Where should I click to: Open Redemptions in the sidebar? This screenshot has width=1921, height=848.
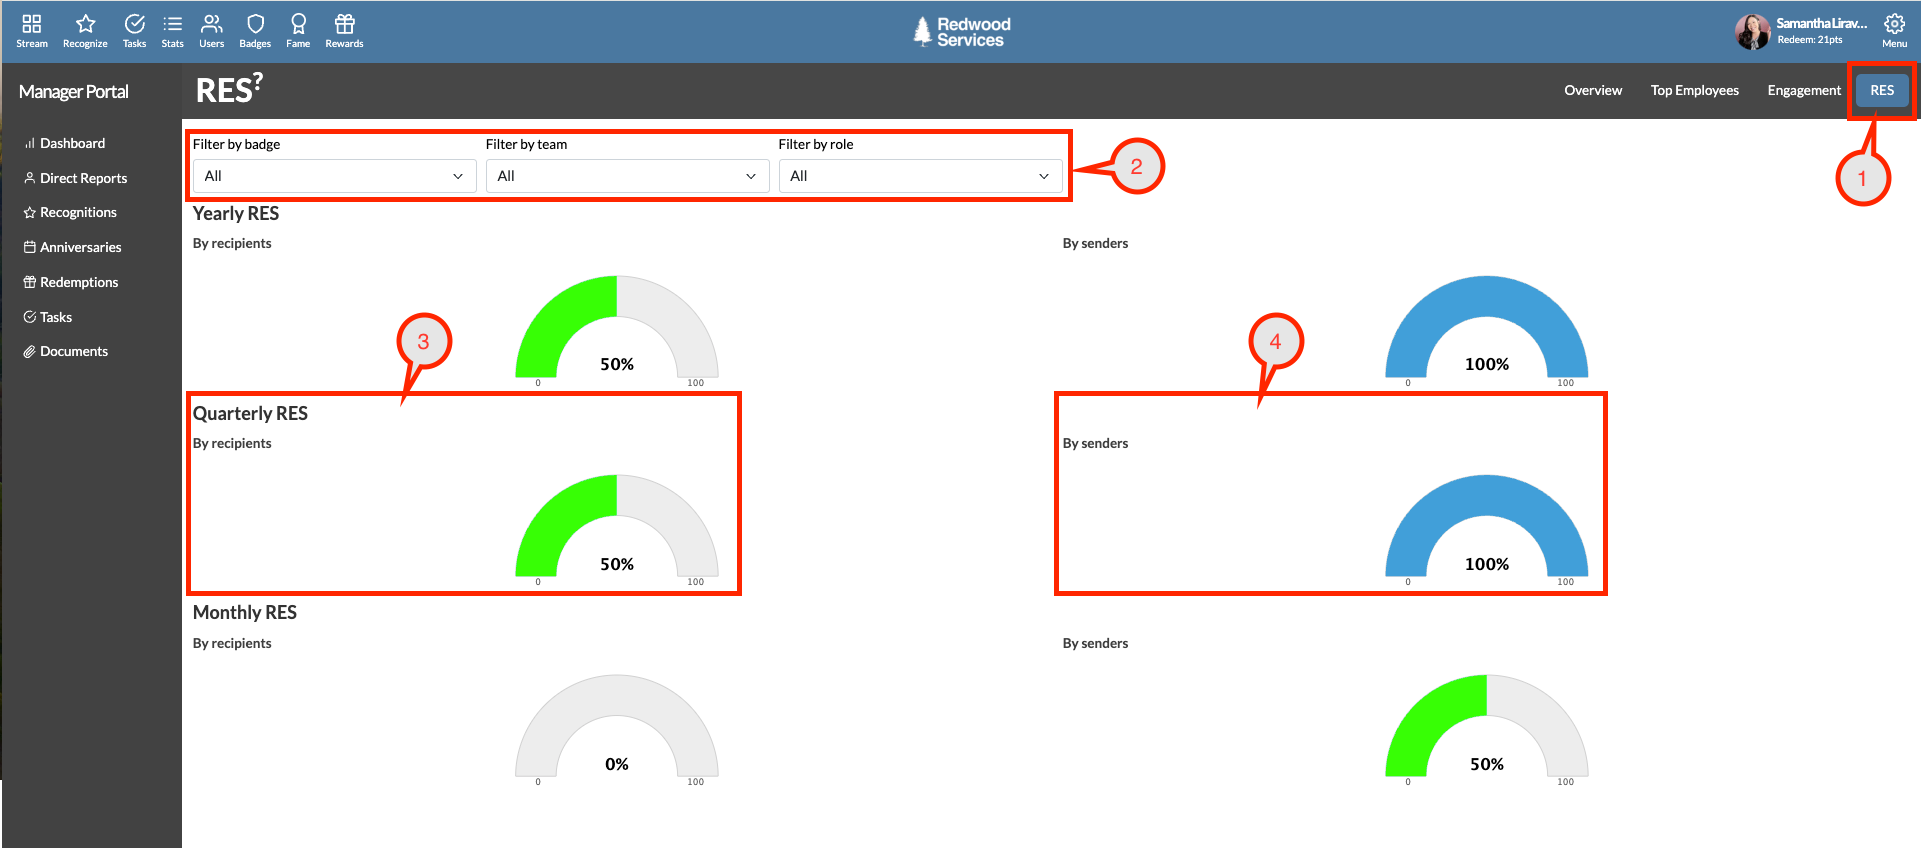(x=70, y=282)
